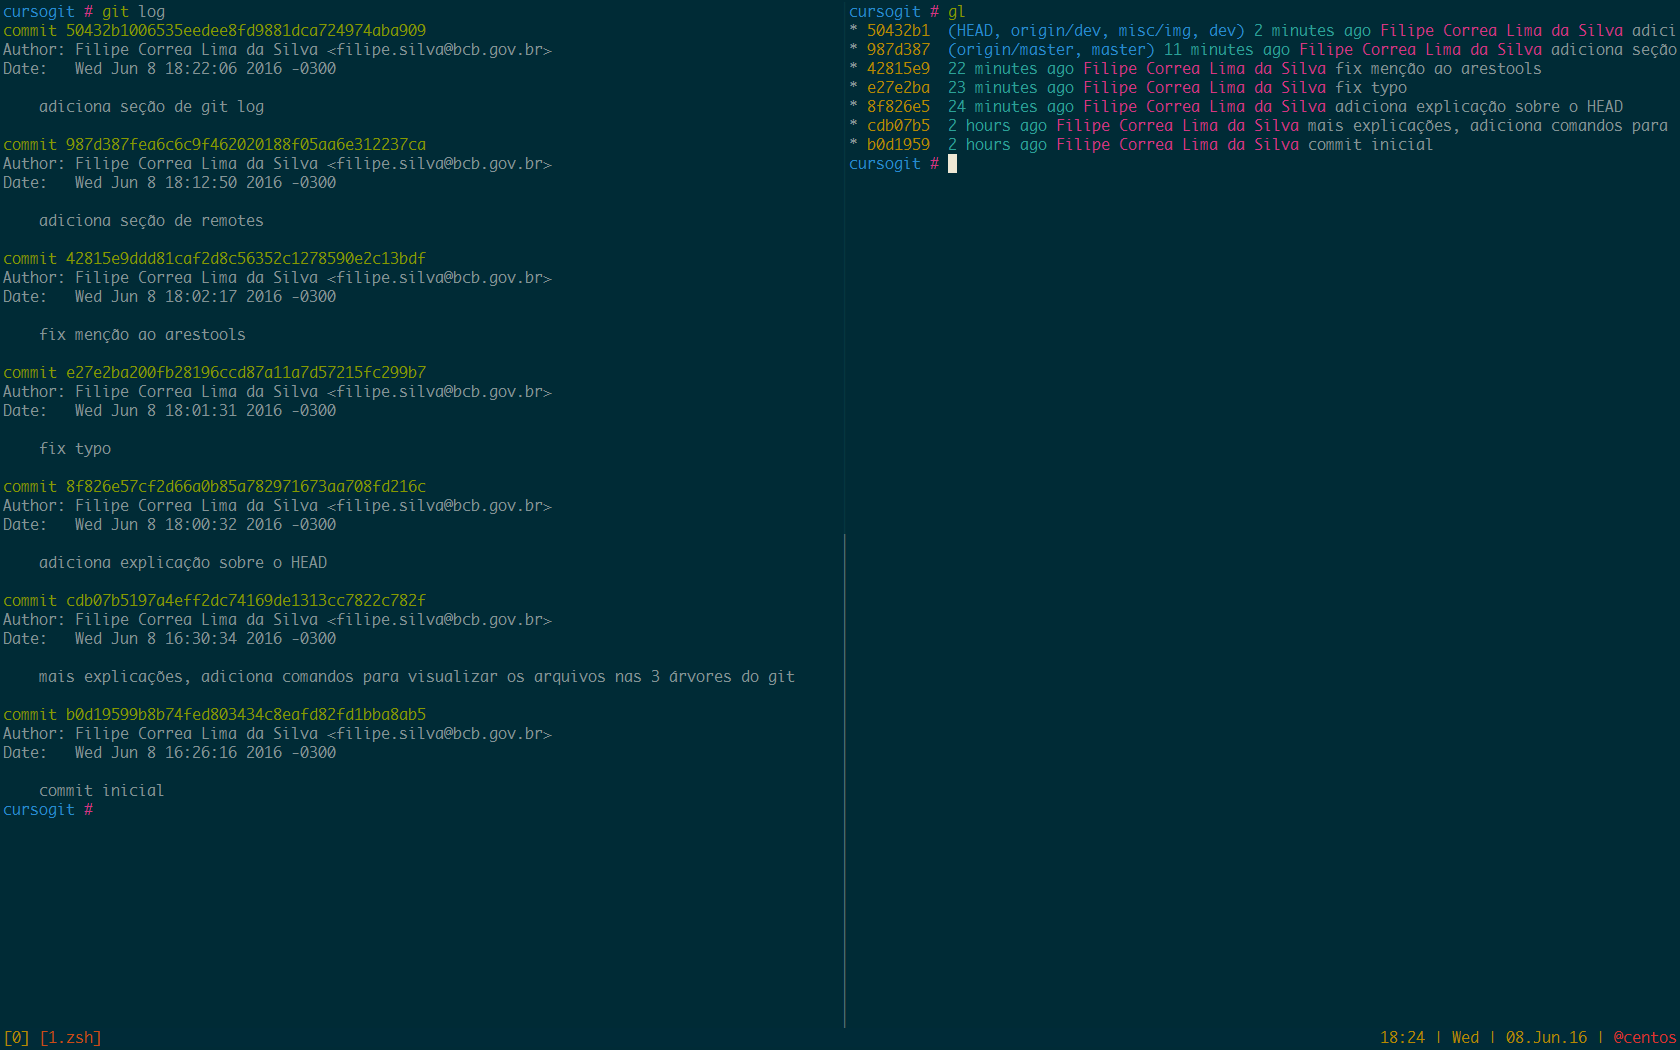Click the message 'fix menção ao arestools' in left pane
Viewport: 1680px width, 1050px height.
tap(142, 335)
